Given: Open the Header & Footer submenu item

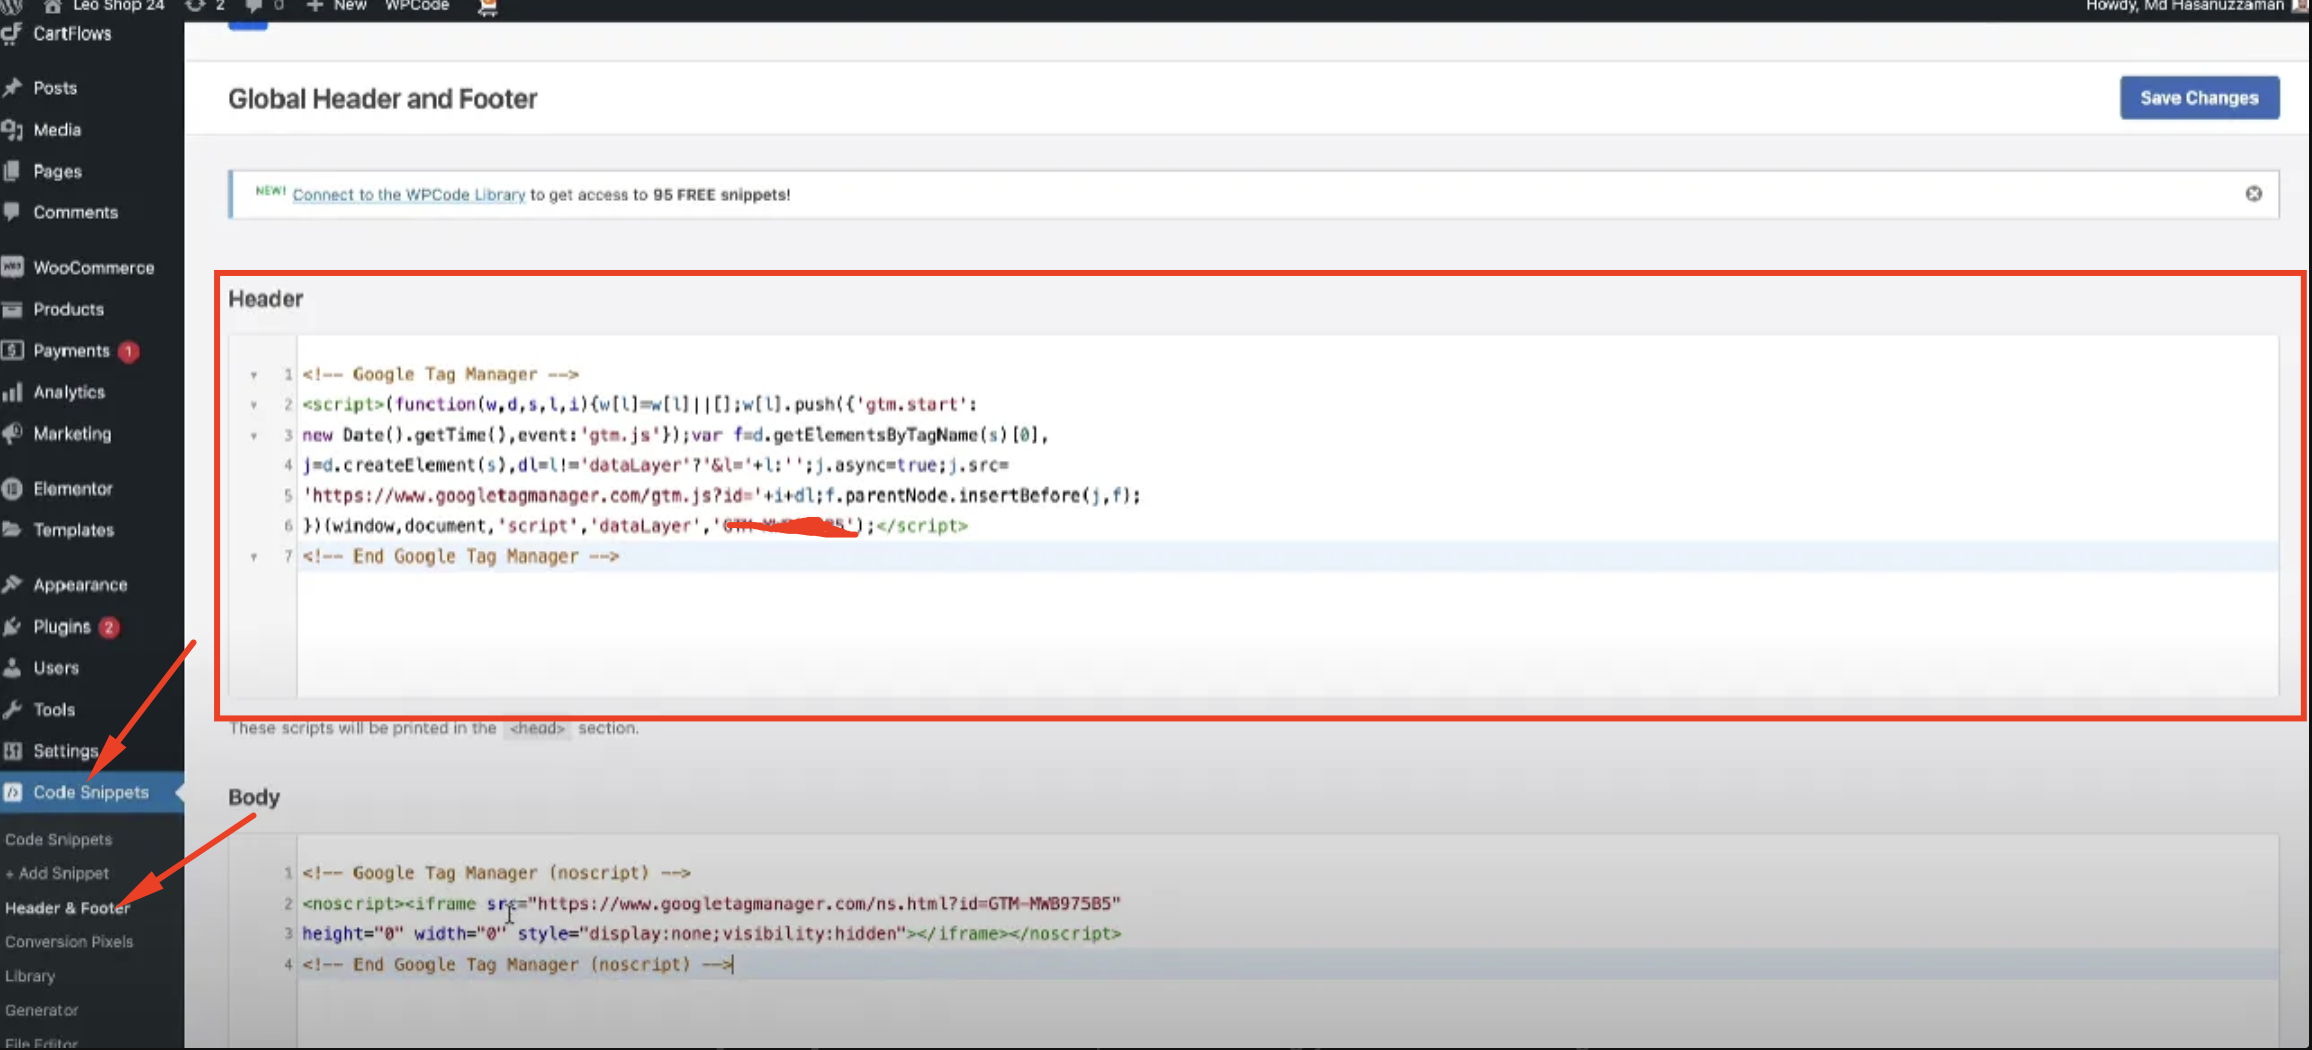Looking at the screenshot, I should pyautogui.click(x=68, y=908).
